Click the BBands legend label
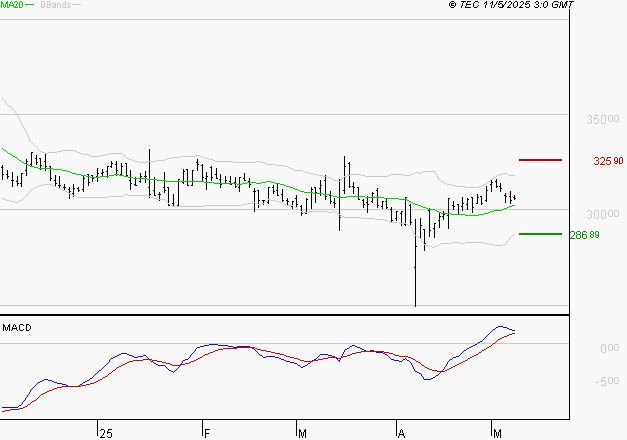The image size is (627, 440). click(54, 6)
